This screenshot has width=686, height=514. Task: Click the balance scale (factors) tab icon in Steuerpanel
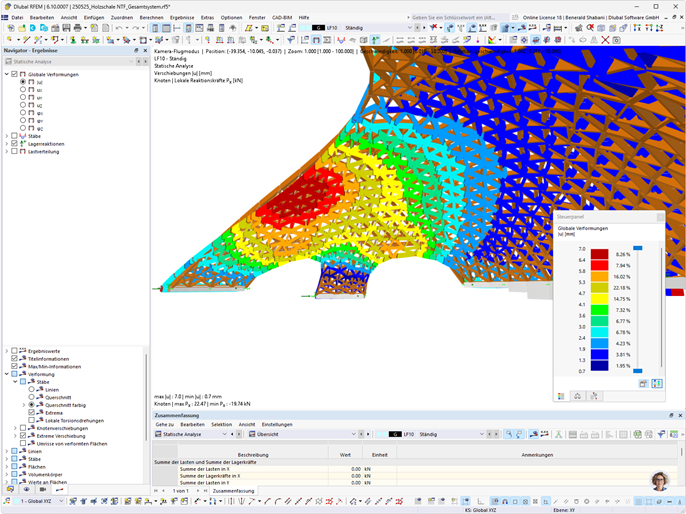click(578, 396)
